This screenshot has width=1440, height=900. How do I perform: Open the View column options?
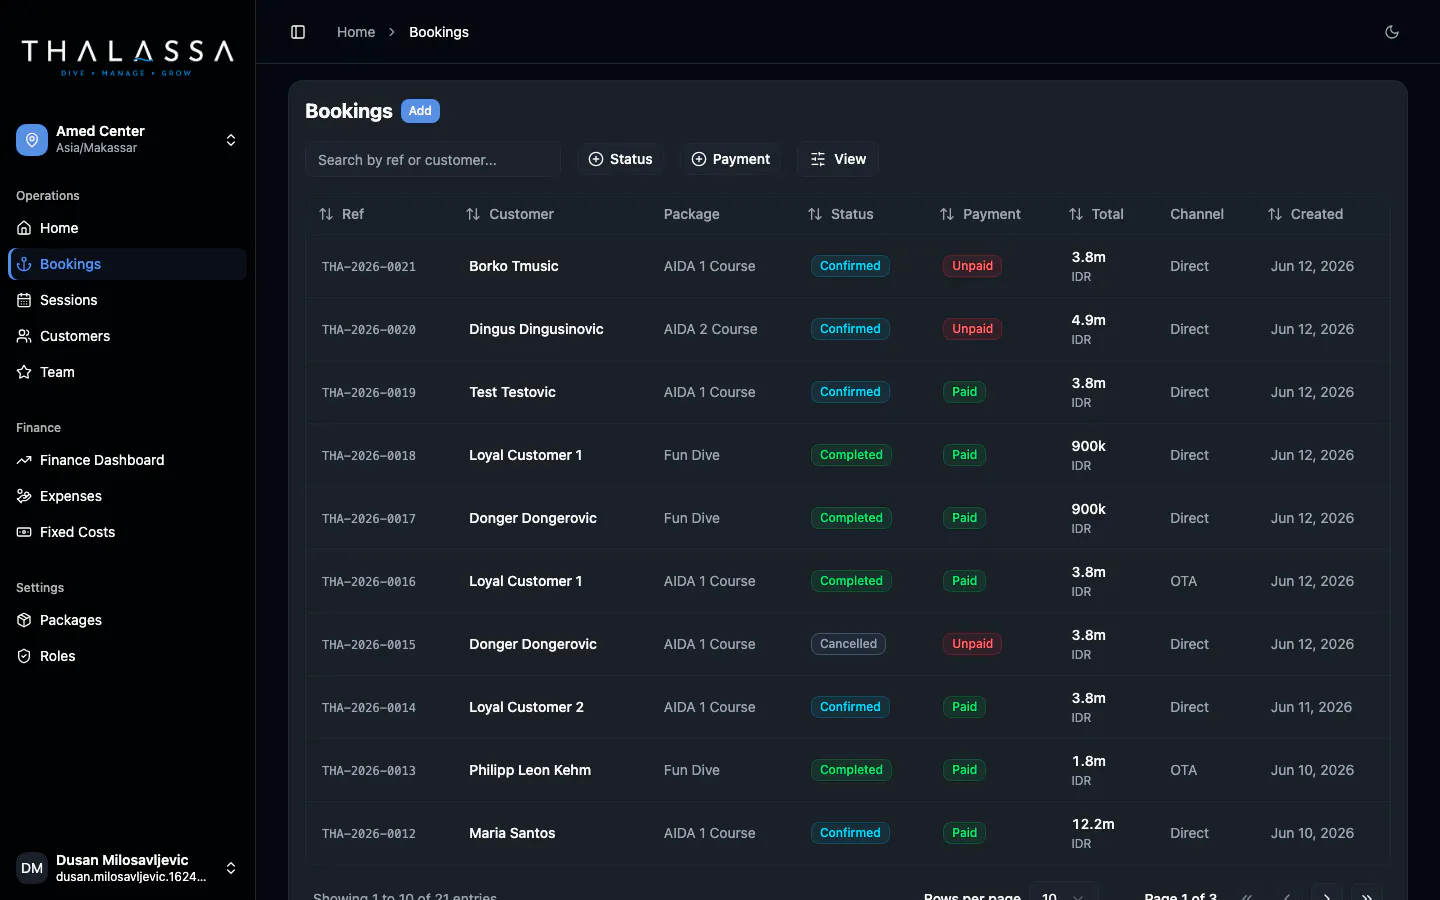click(x=838, y=159)
